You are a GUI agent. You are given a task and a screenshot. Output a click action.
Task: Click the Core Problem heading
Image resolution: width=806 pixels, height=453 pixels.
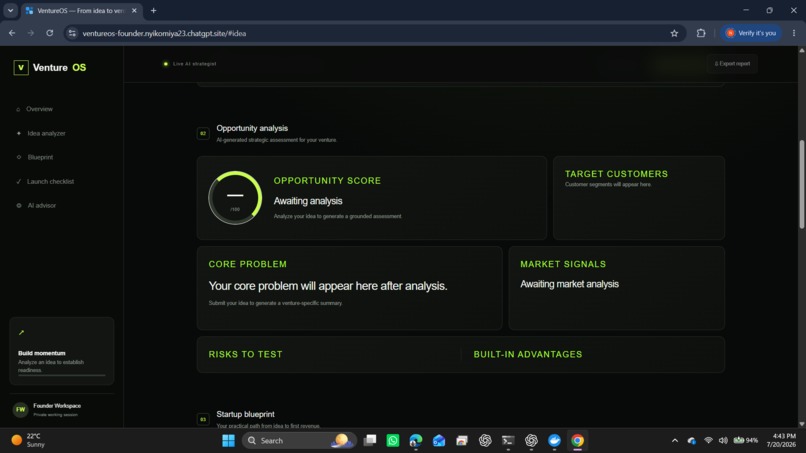[x=248, y=264]
